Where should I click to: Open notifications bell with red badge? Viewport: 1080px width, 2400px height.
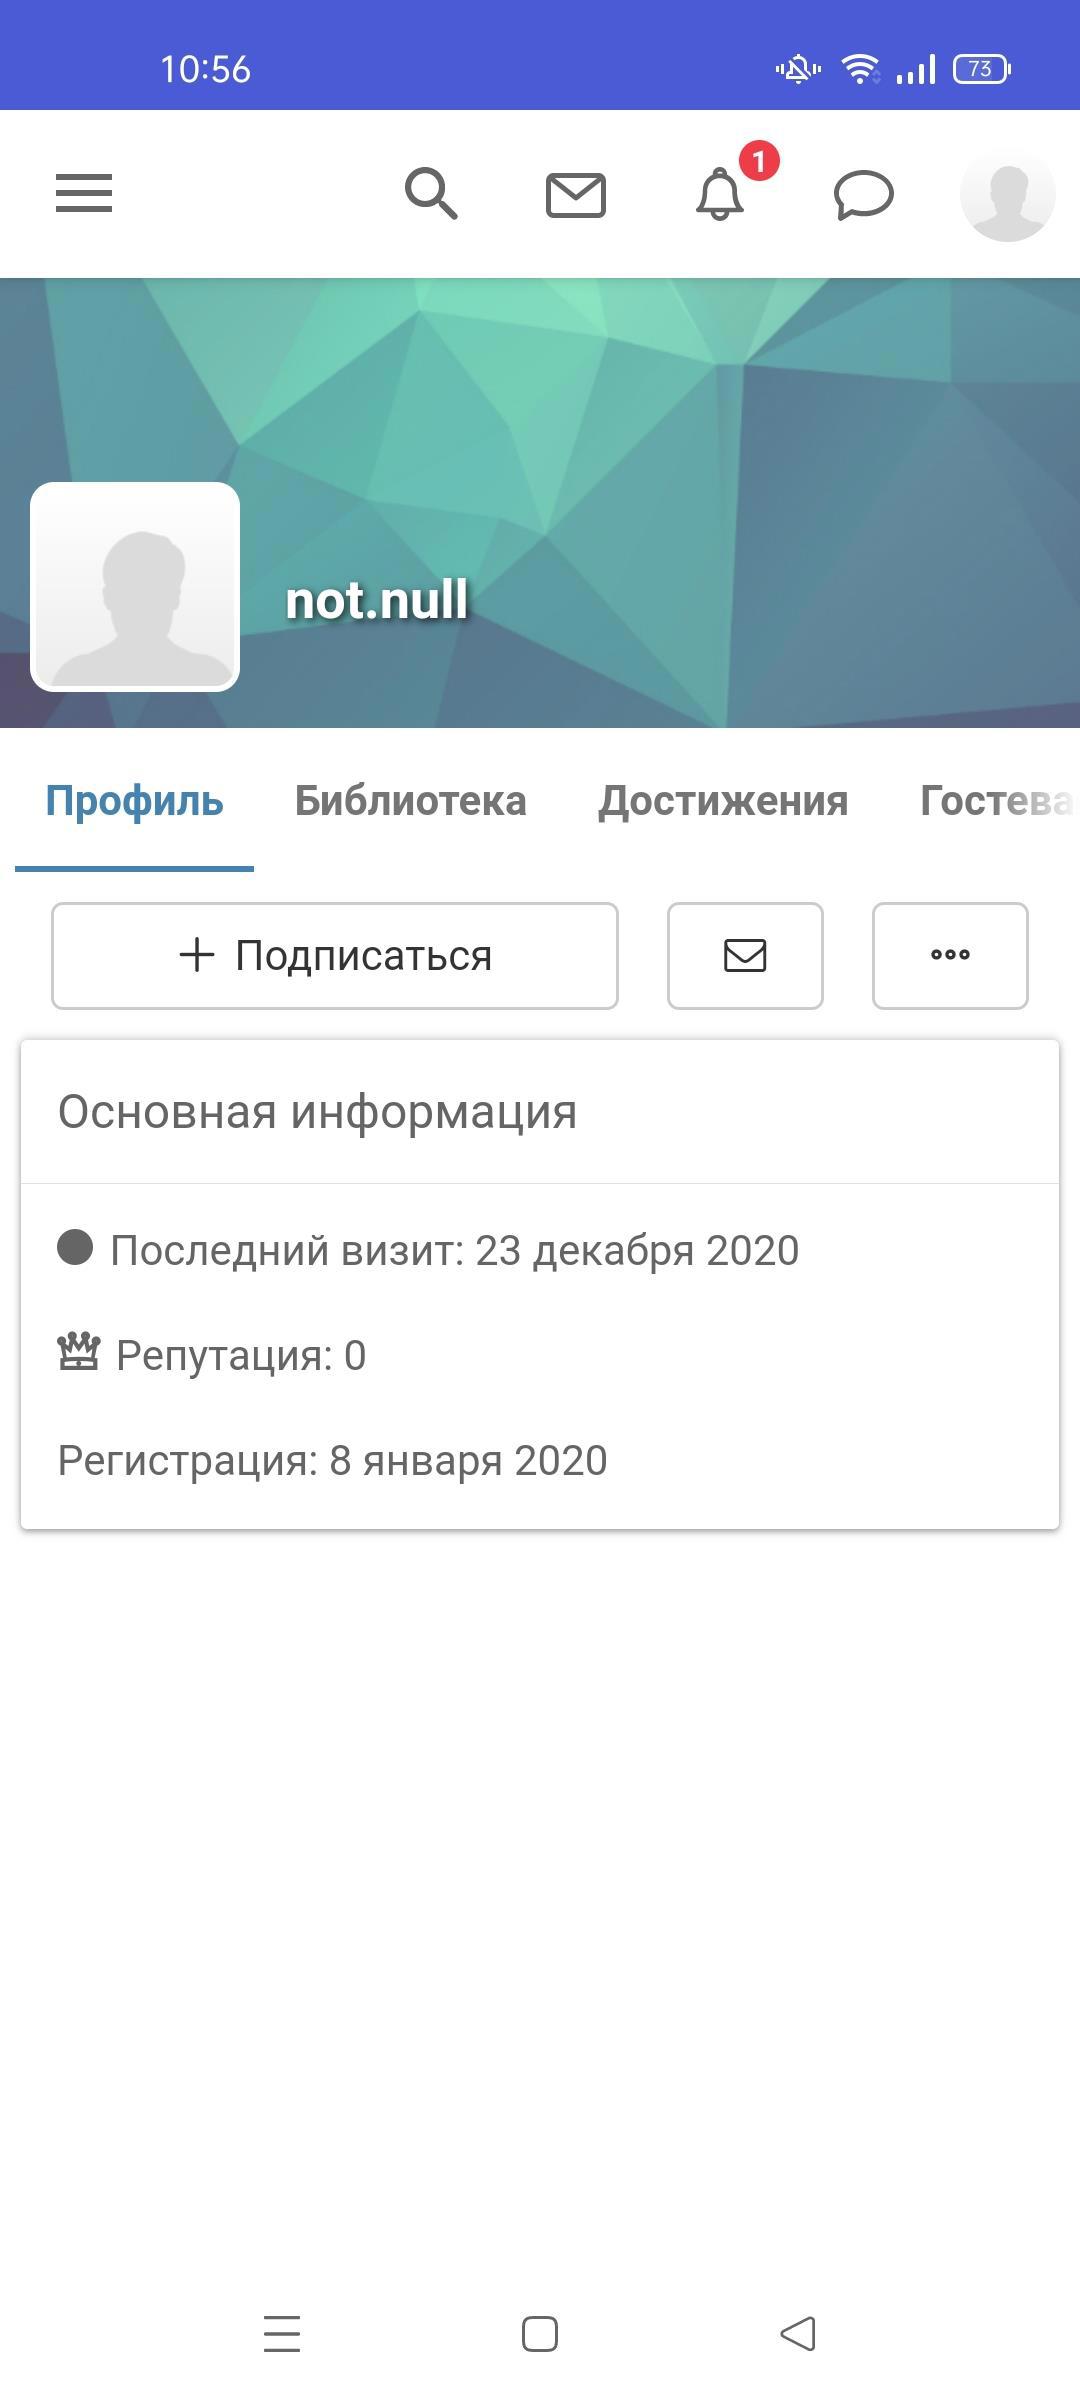point(722,193)
